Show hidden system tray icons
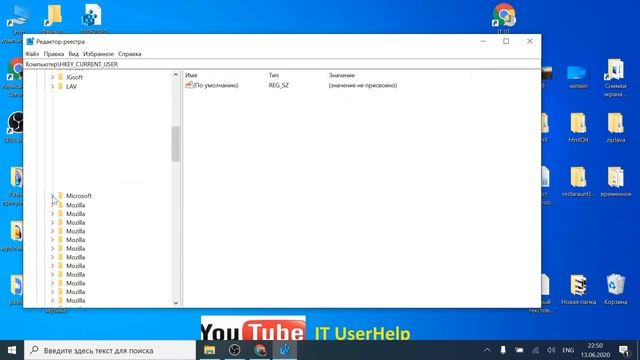This screenshot has width=640, height=360. pos(487,350)
